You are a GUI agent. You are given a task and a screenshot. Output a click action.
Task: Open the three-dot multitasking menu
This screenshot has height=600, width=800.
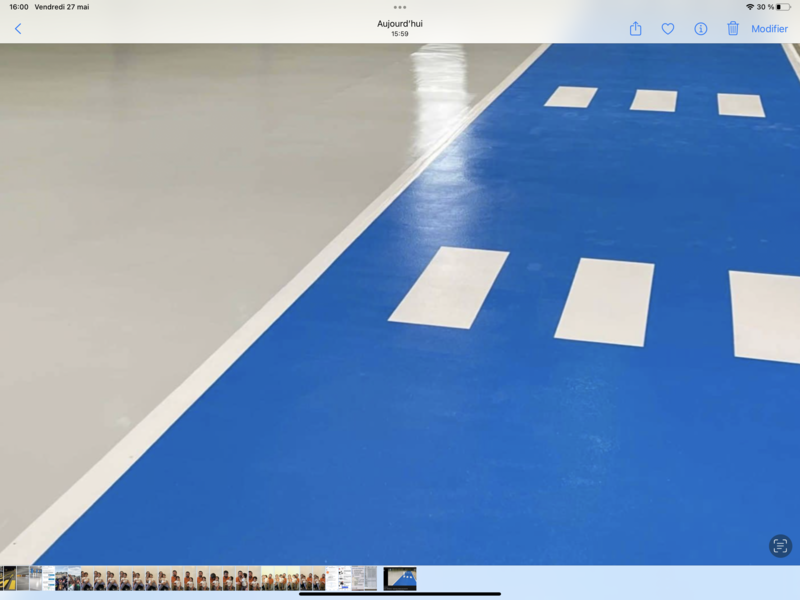pos(400,7)
